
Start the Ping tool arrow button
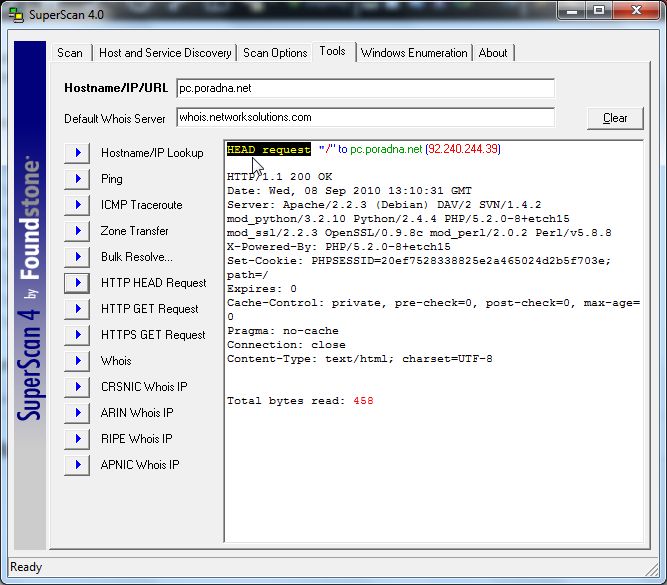(77, 179)
